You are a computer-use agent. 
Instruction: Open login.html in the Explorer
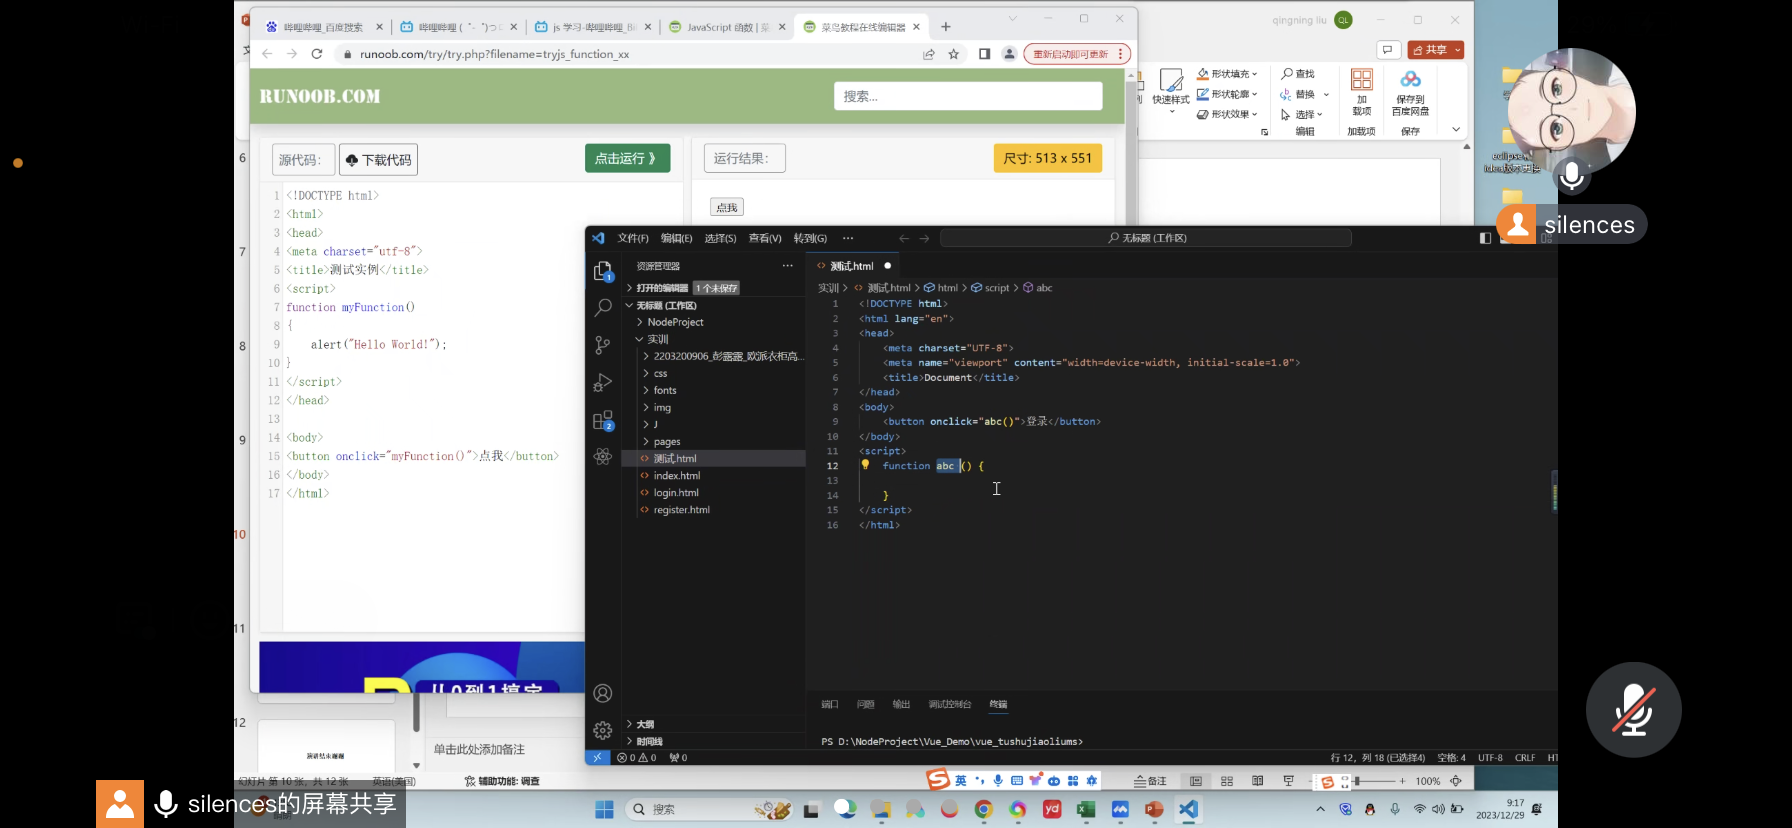point(676,493)
